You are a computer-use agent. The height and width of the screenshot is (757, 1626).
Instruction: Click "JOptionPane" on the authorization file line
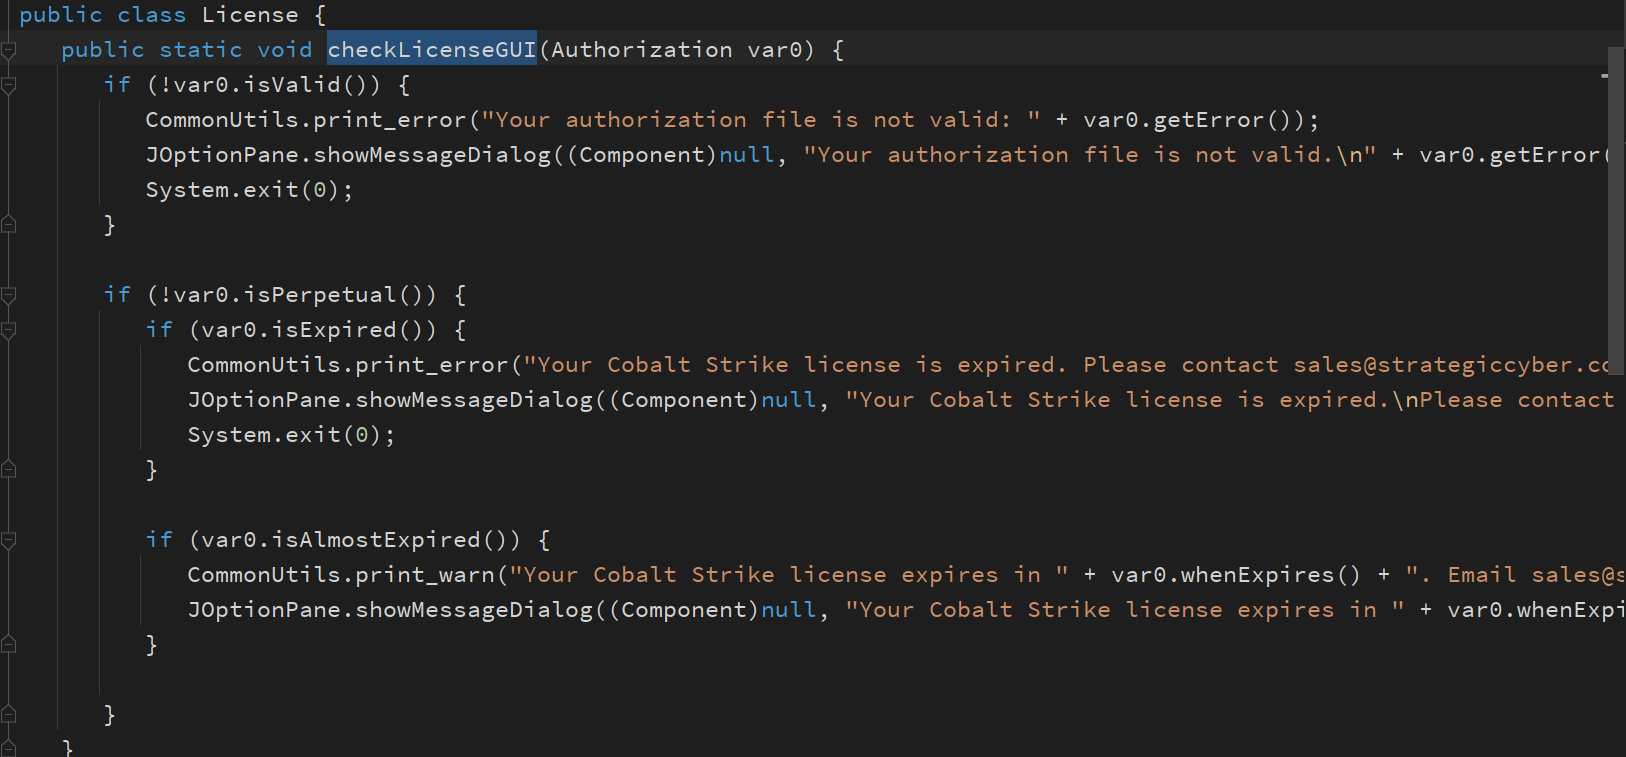(222, 155)
